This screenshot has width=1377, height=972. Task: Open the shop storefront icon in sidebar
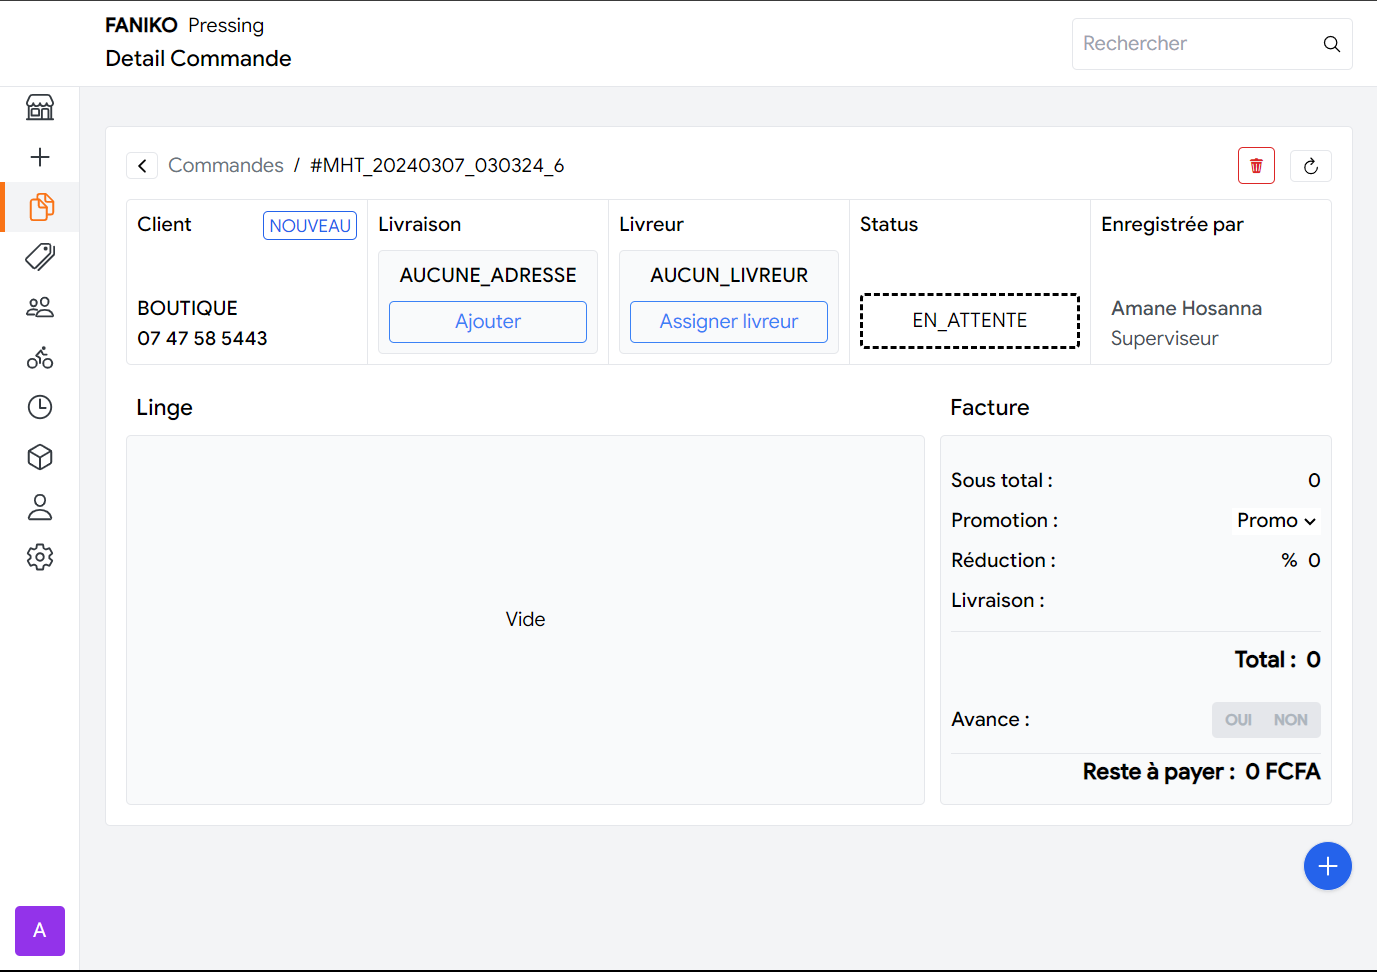(40, 107)
